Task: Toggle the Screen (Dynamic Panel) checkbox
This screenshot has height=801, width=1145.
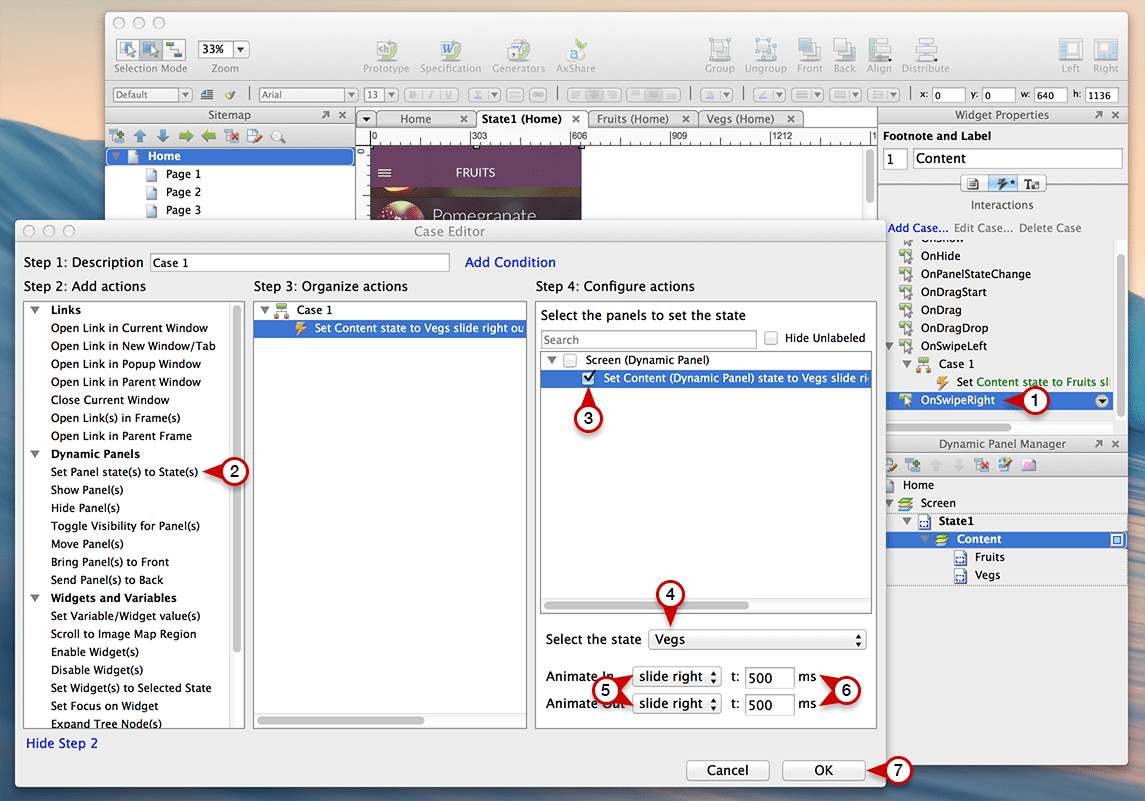Action: coord(572,360)
